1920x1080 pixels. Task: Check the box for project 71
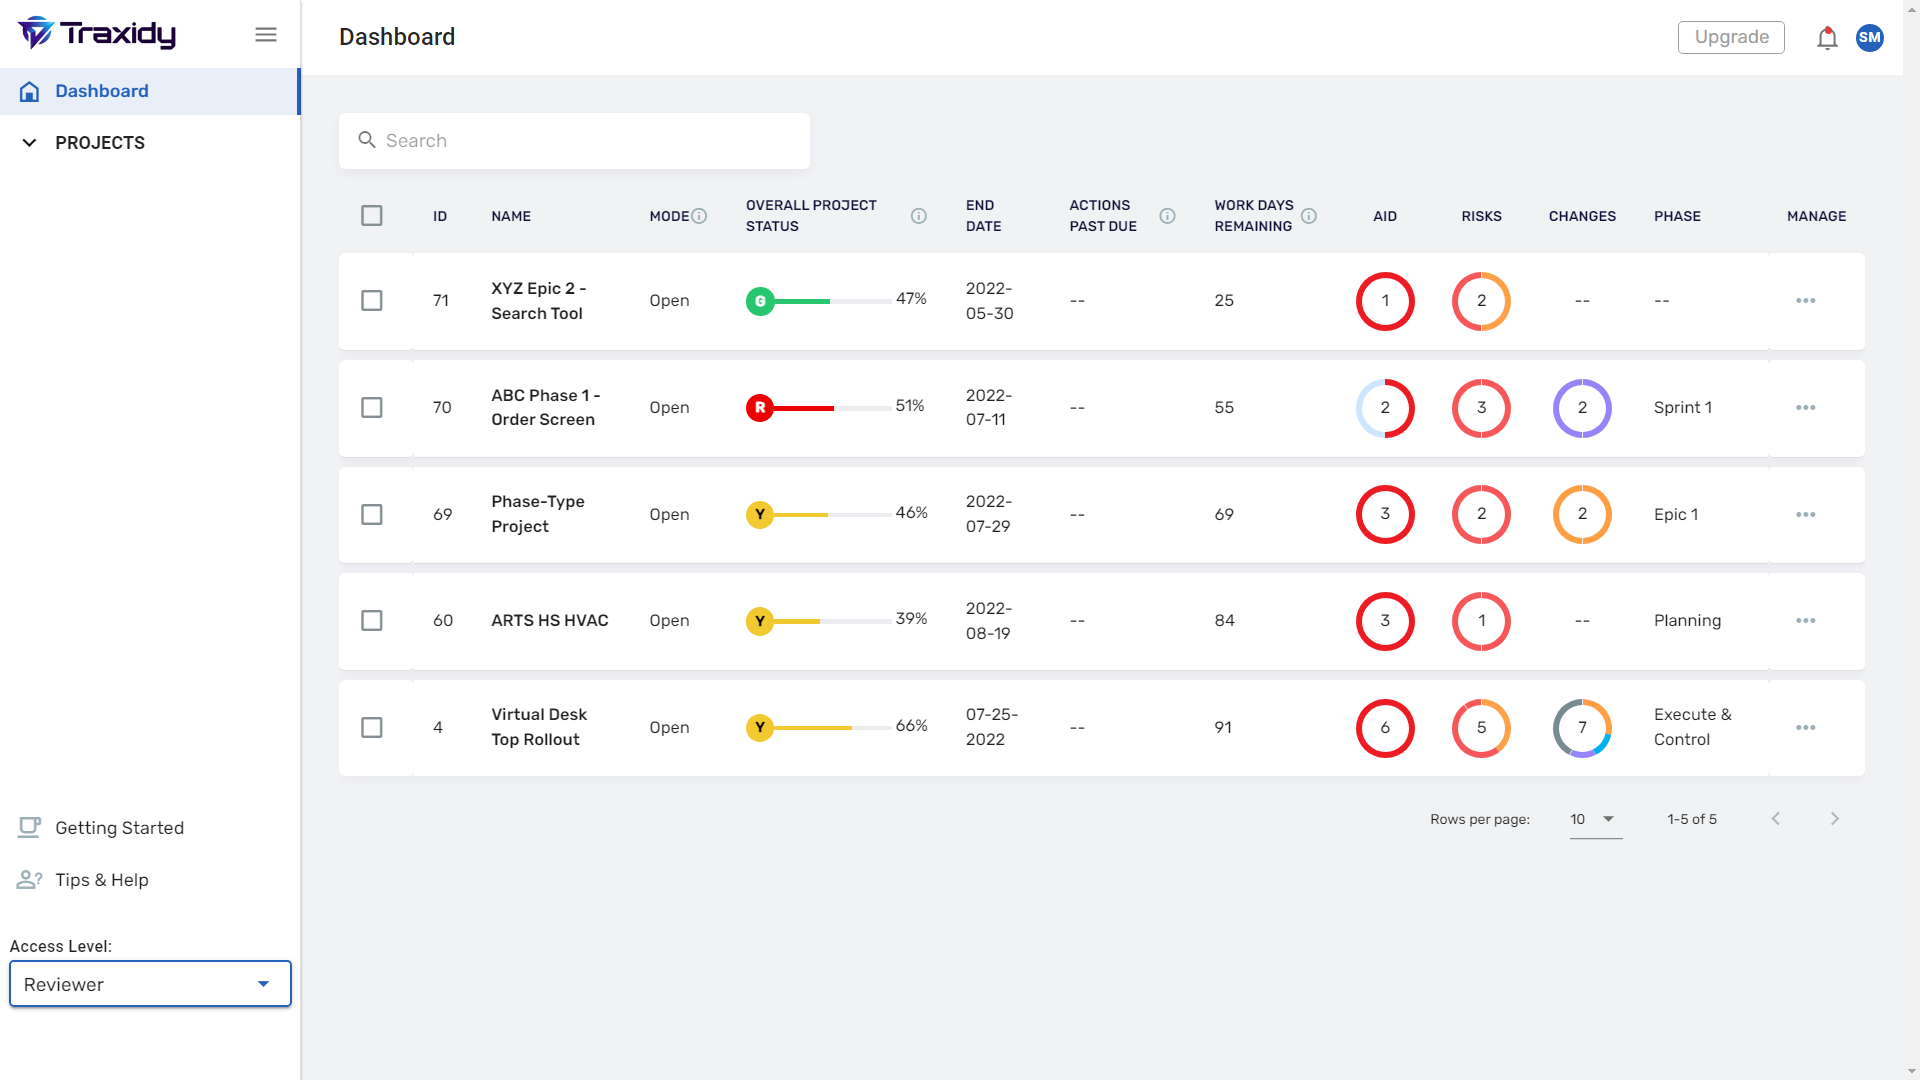tap(372, 301)
